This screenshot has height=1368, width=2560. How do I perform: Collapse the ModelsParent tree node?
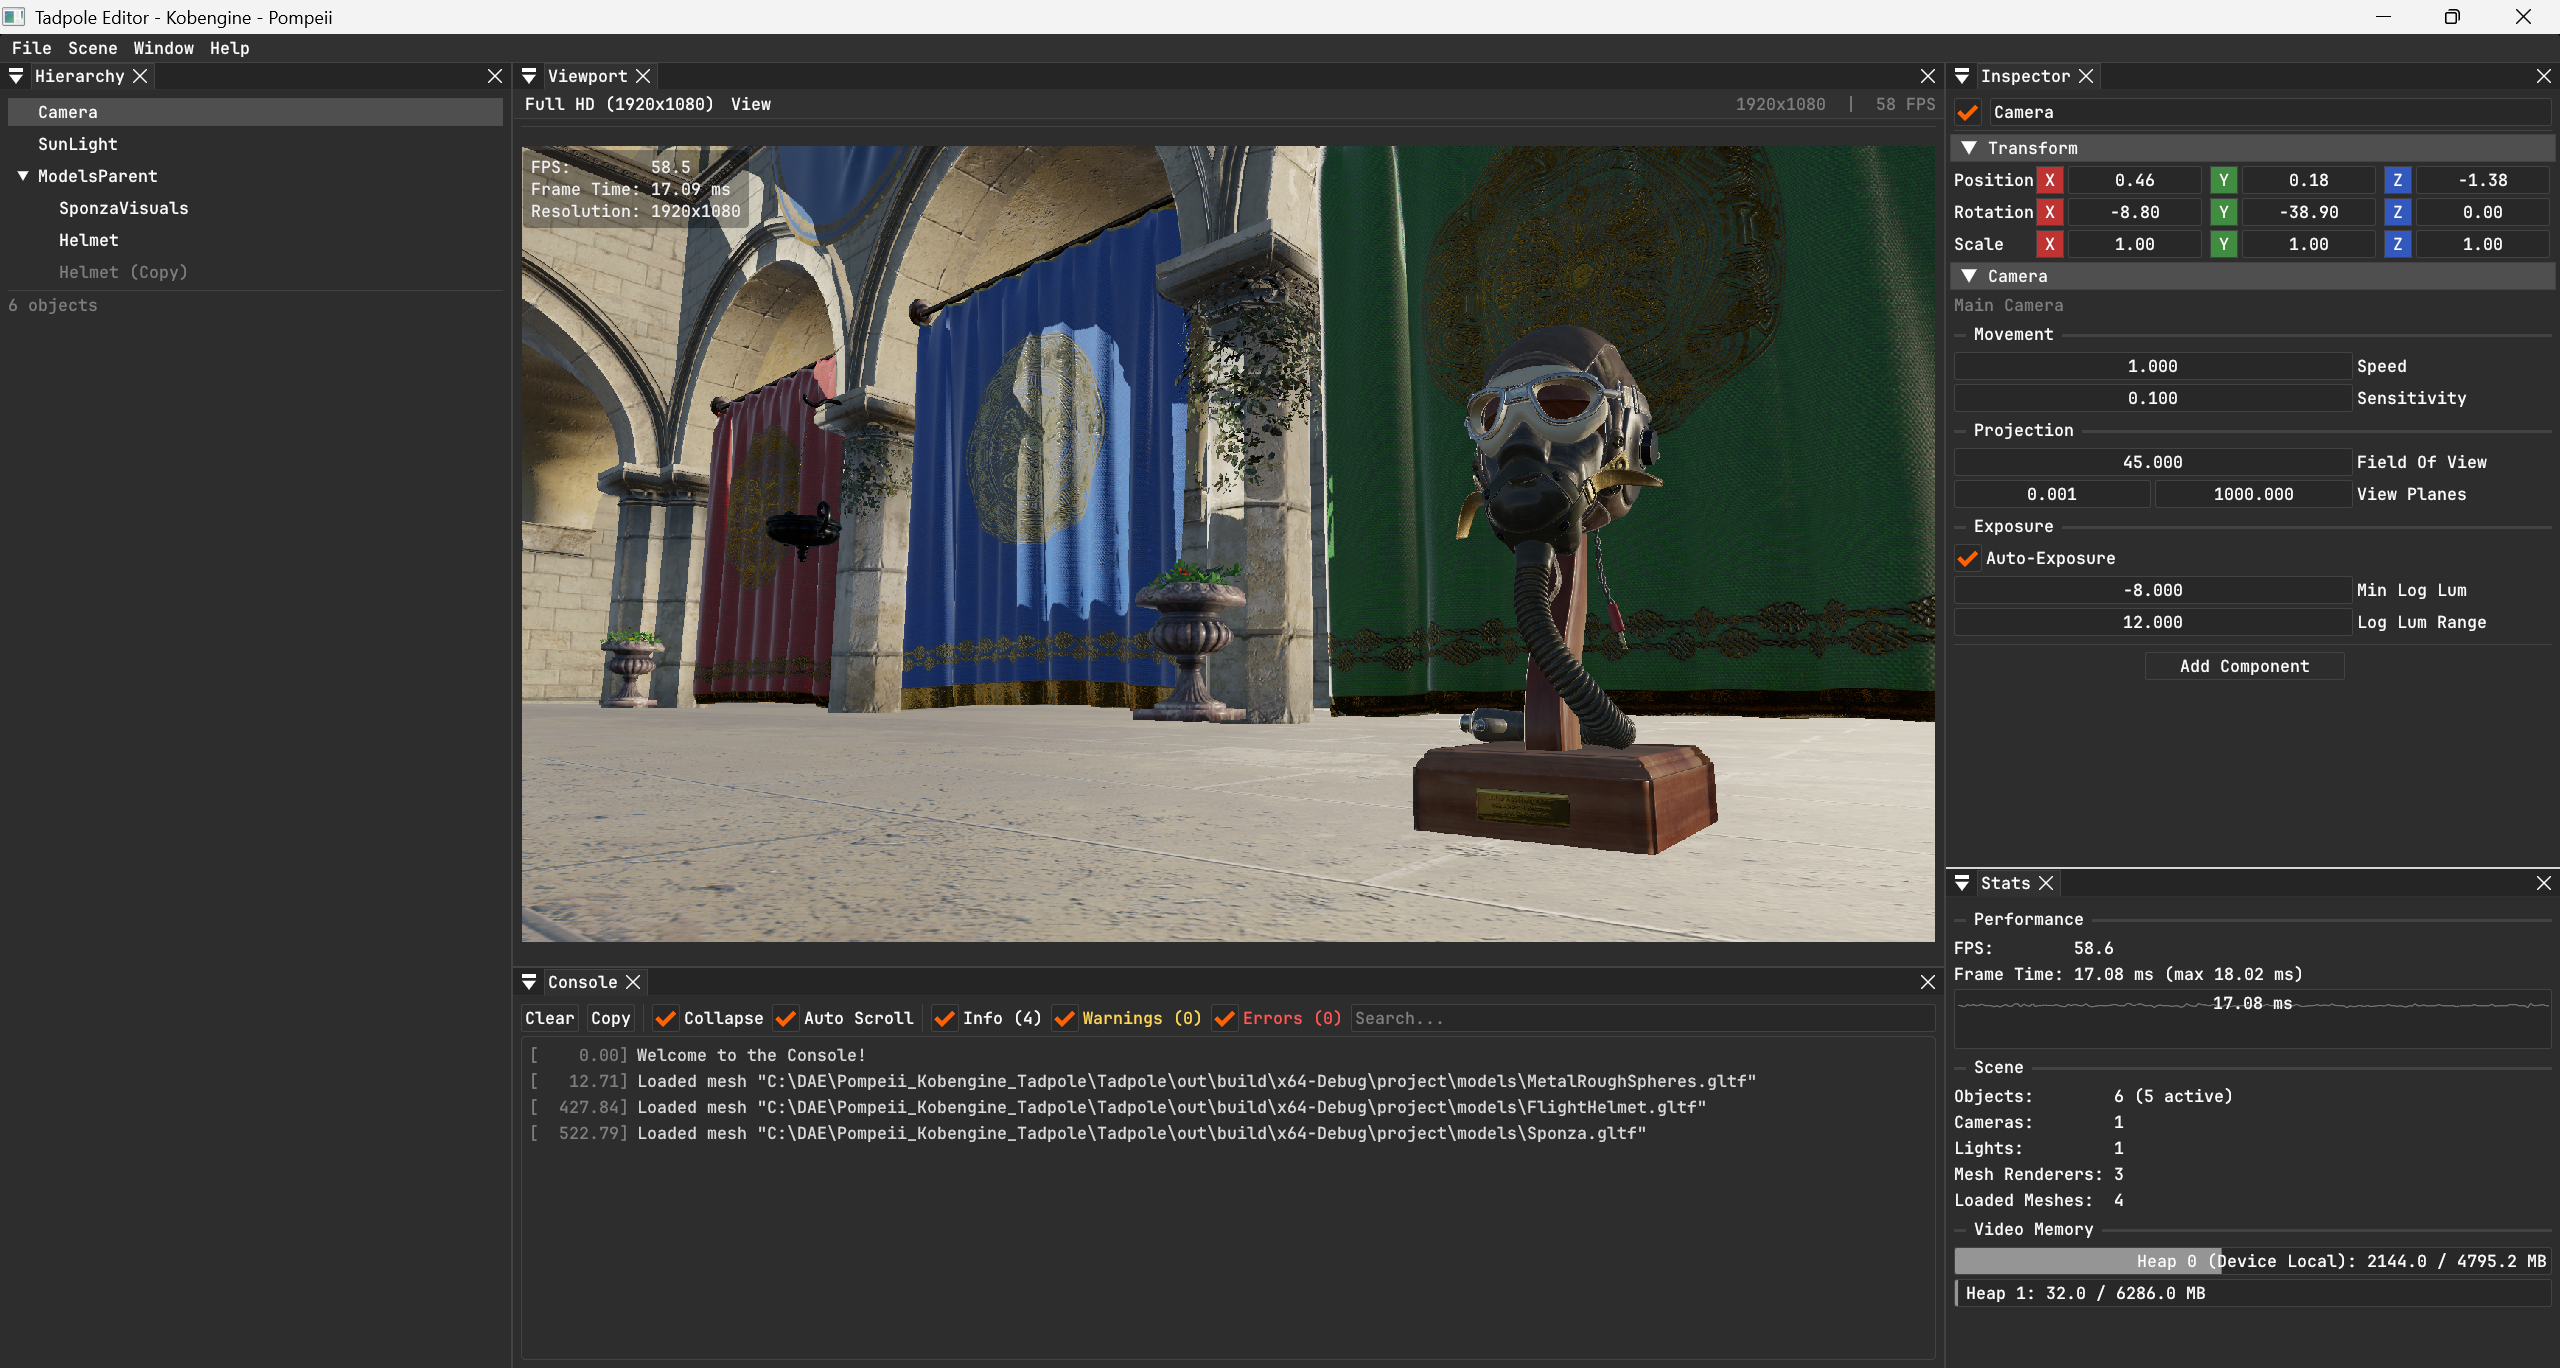(22, 176)
